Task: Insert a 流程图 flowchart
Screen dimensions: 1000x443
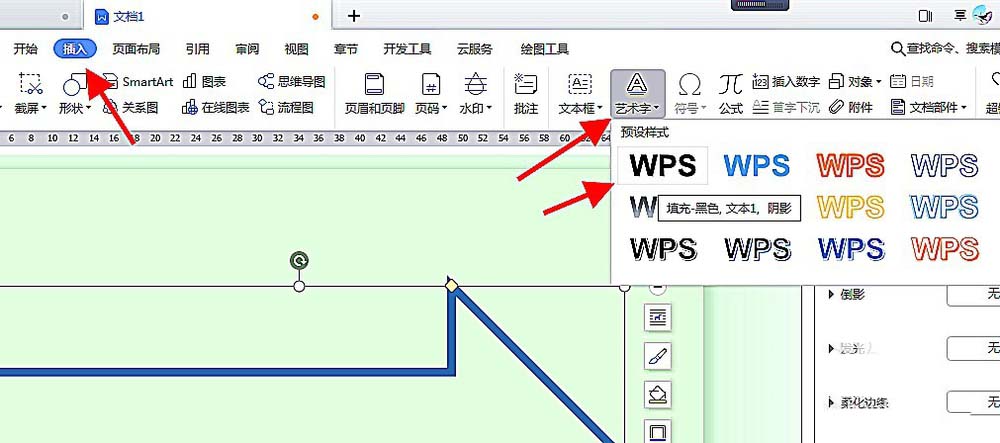Action: (286, 108)
